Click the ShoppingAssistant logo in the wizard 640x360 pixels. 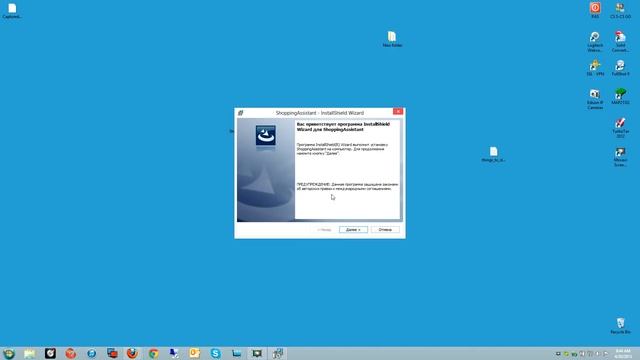[x=266, y=136]
